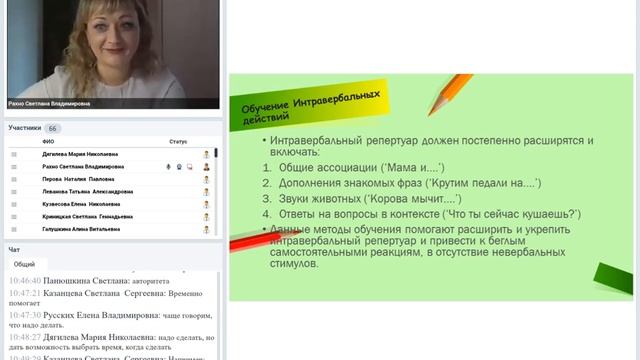The image size is (640, 360).
Task: Open the Общий chat tab
Action: click(x=24, y=264)
